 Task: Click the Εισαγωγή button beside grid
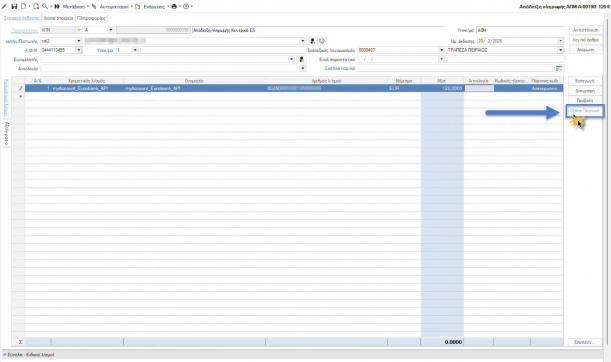[x=585, y=81]
